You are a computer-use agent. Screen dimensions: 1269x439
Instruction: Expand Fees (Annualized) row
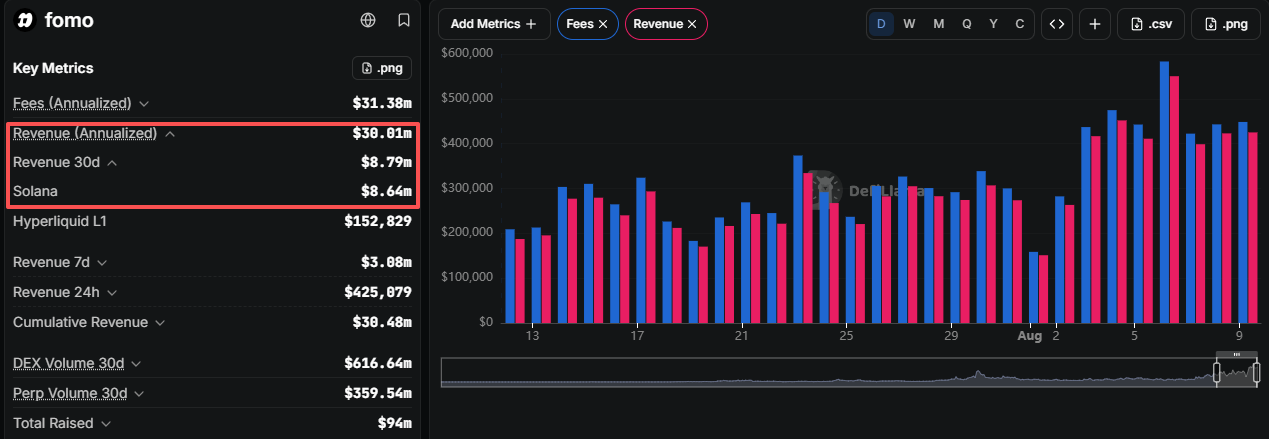point(81,103)
